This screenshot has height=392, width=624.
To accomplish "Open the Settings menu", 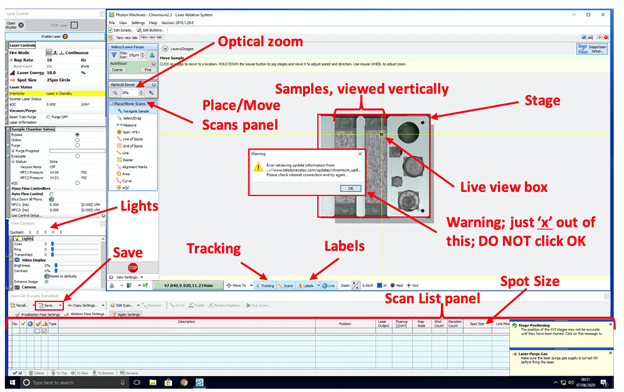I will pyautogui.click(x=138, y=23).
